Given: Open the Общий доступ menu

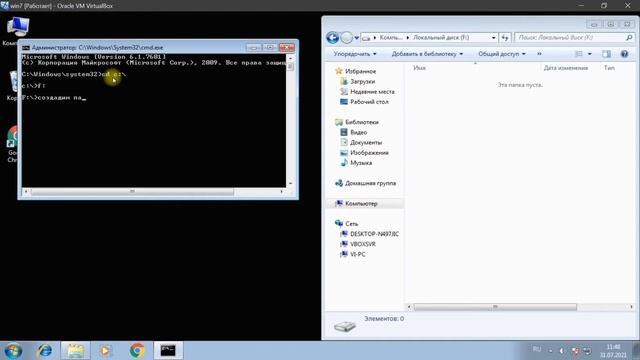Looking at the screenshot, I should 502,54.
